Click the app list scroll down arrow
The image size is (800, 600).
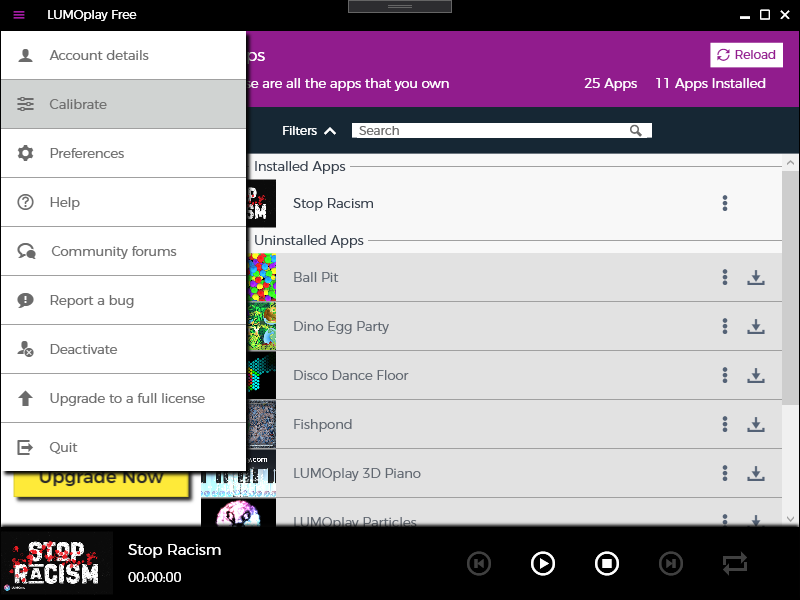click(790, 519)
